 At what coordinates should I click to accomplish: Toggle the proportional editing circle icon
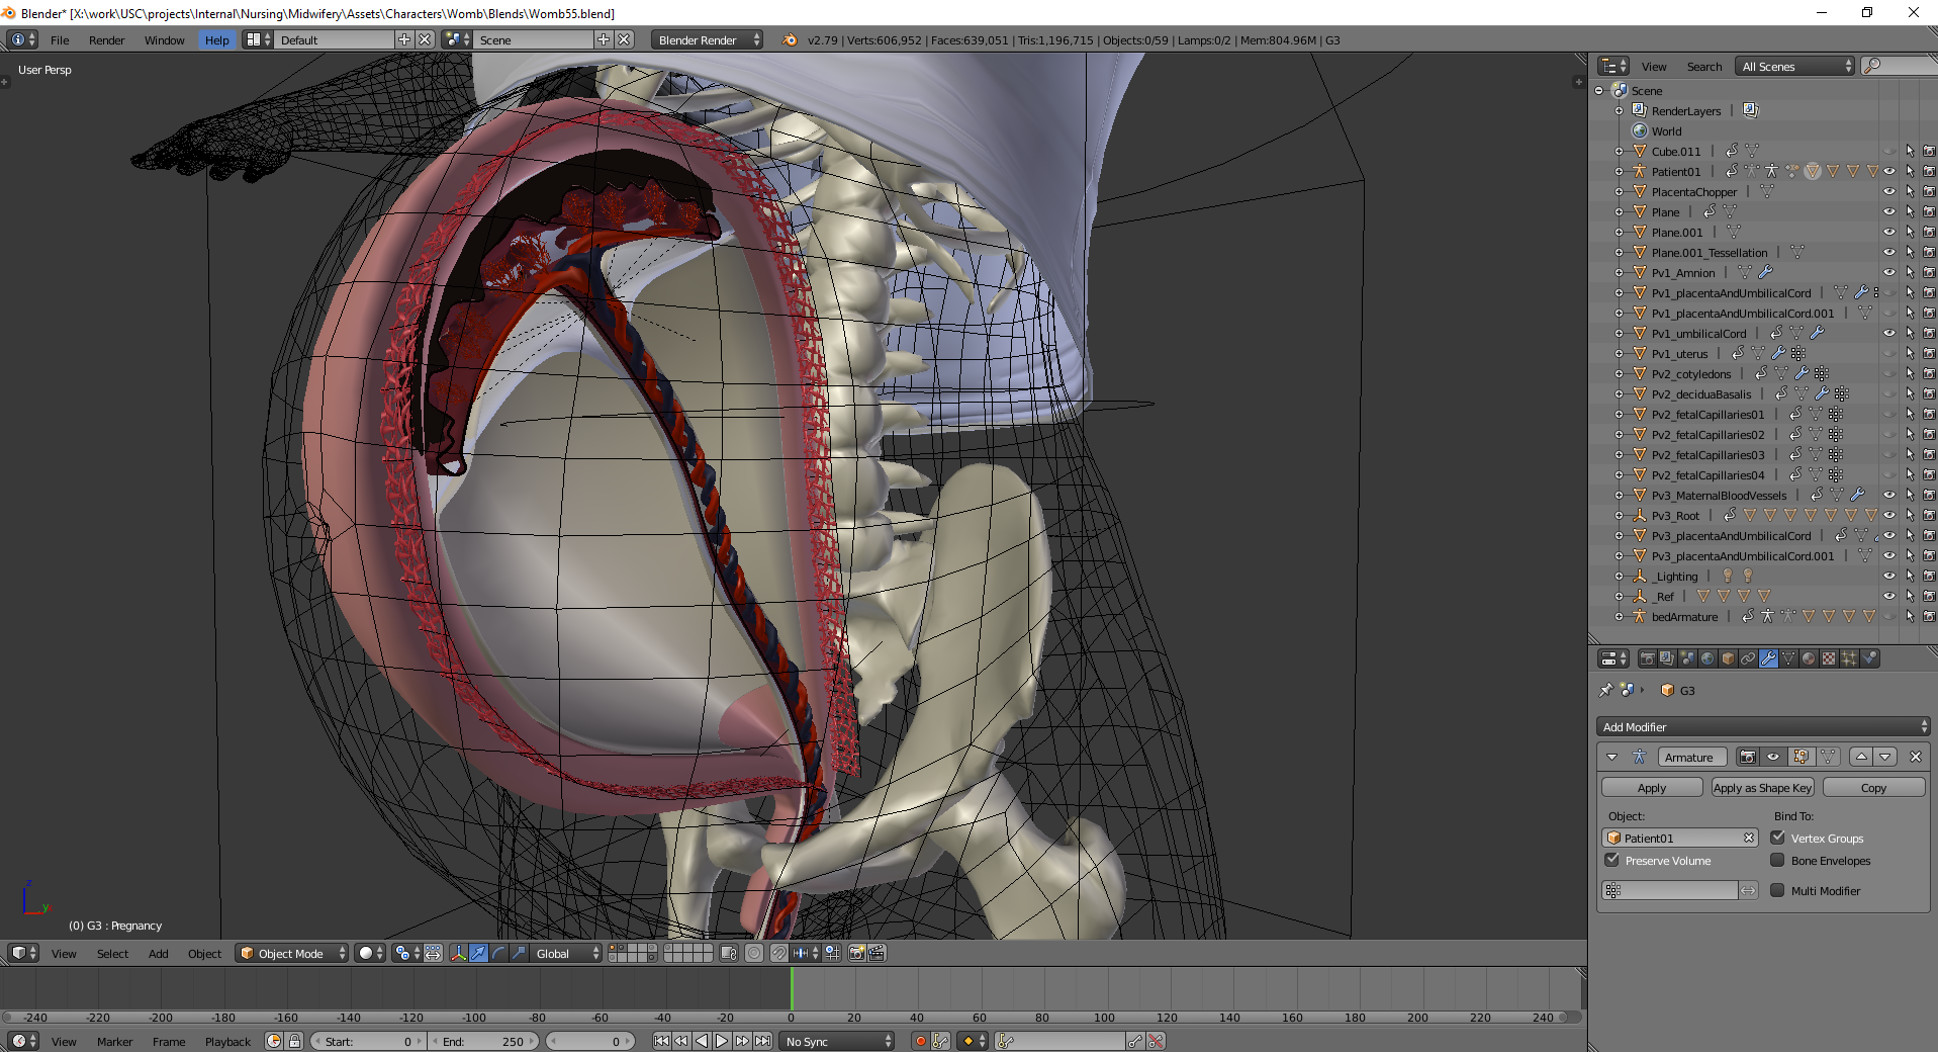(754, 953)
